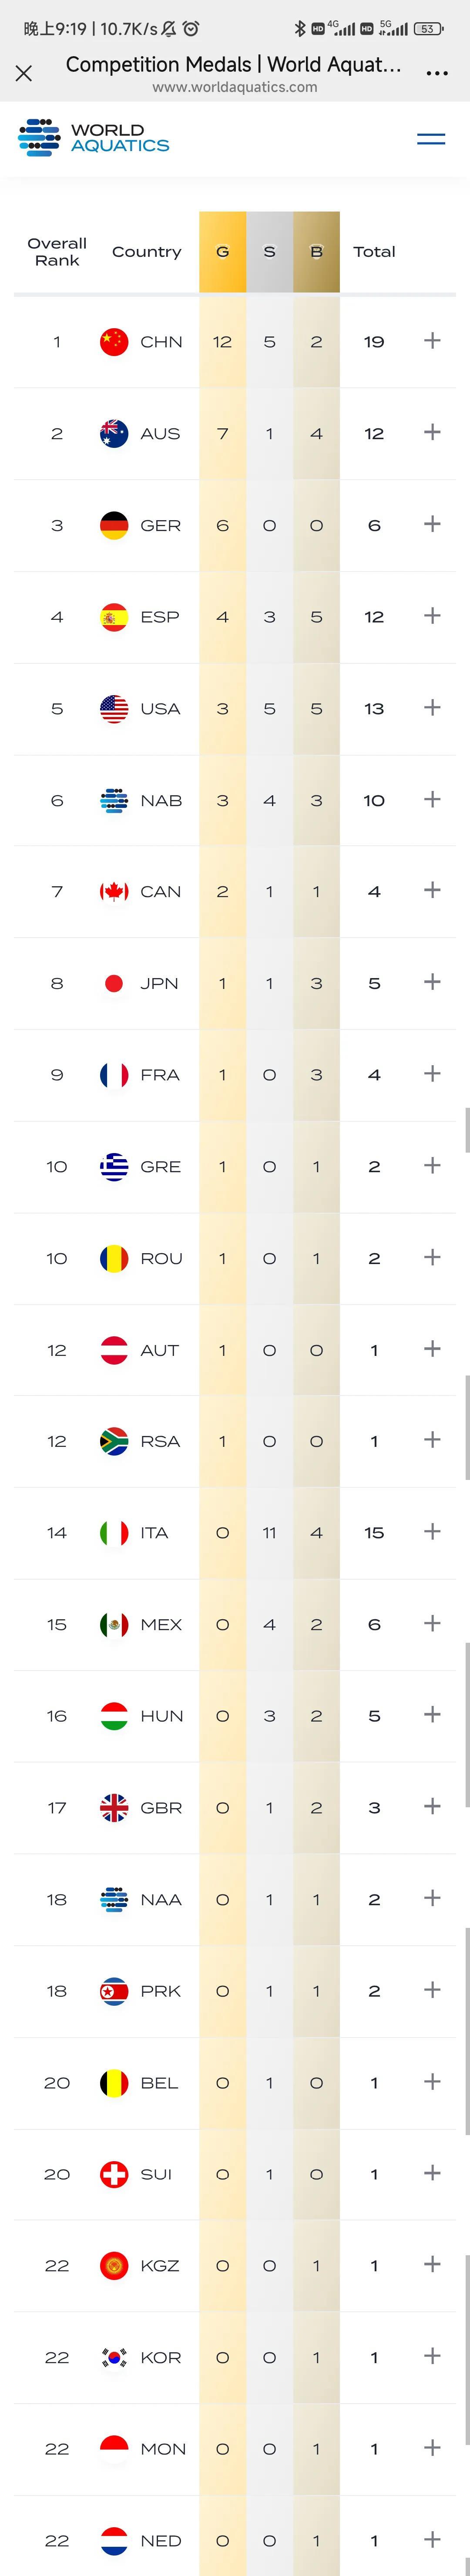Click the gold G column header
The height and width of the screenshot is (2576, 470).
[222, 252]
